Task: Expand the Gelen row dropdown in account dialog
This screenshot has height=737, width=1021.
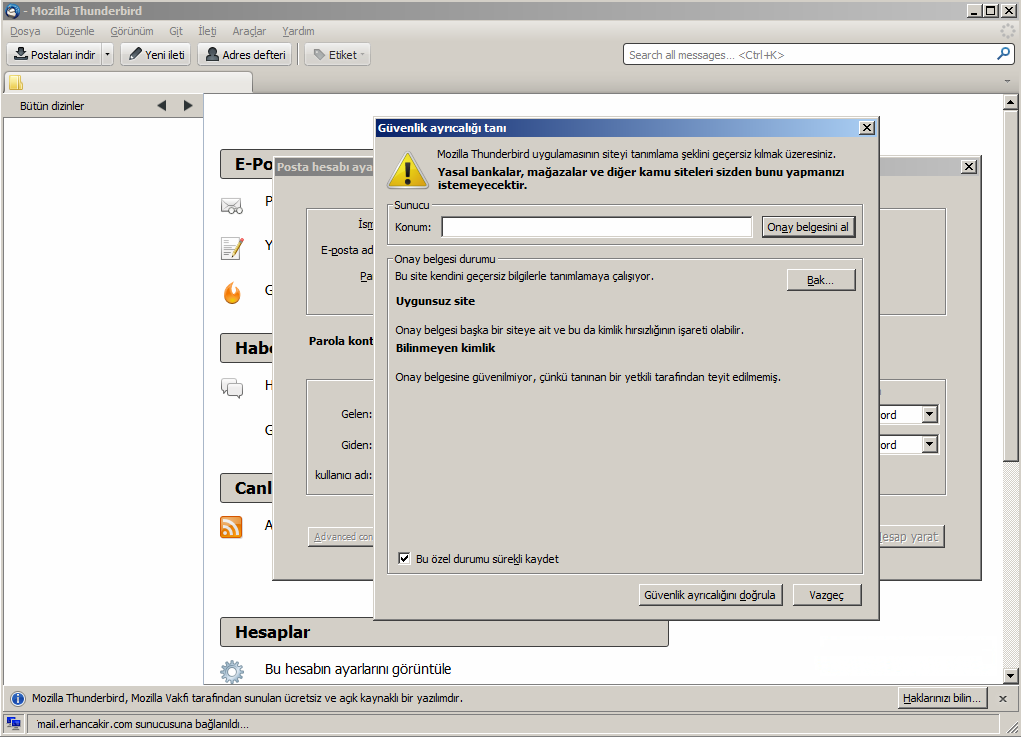Action: click(x=930, y=414)
